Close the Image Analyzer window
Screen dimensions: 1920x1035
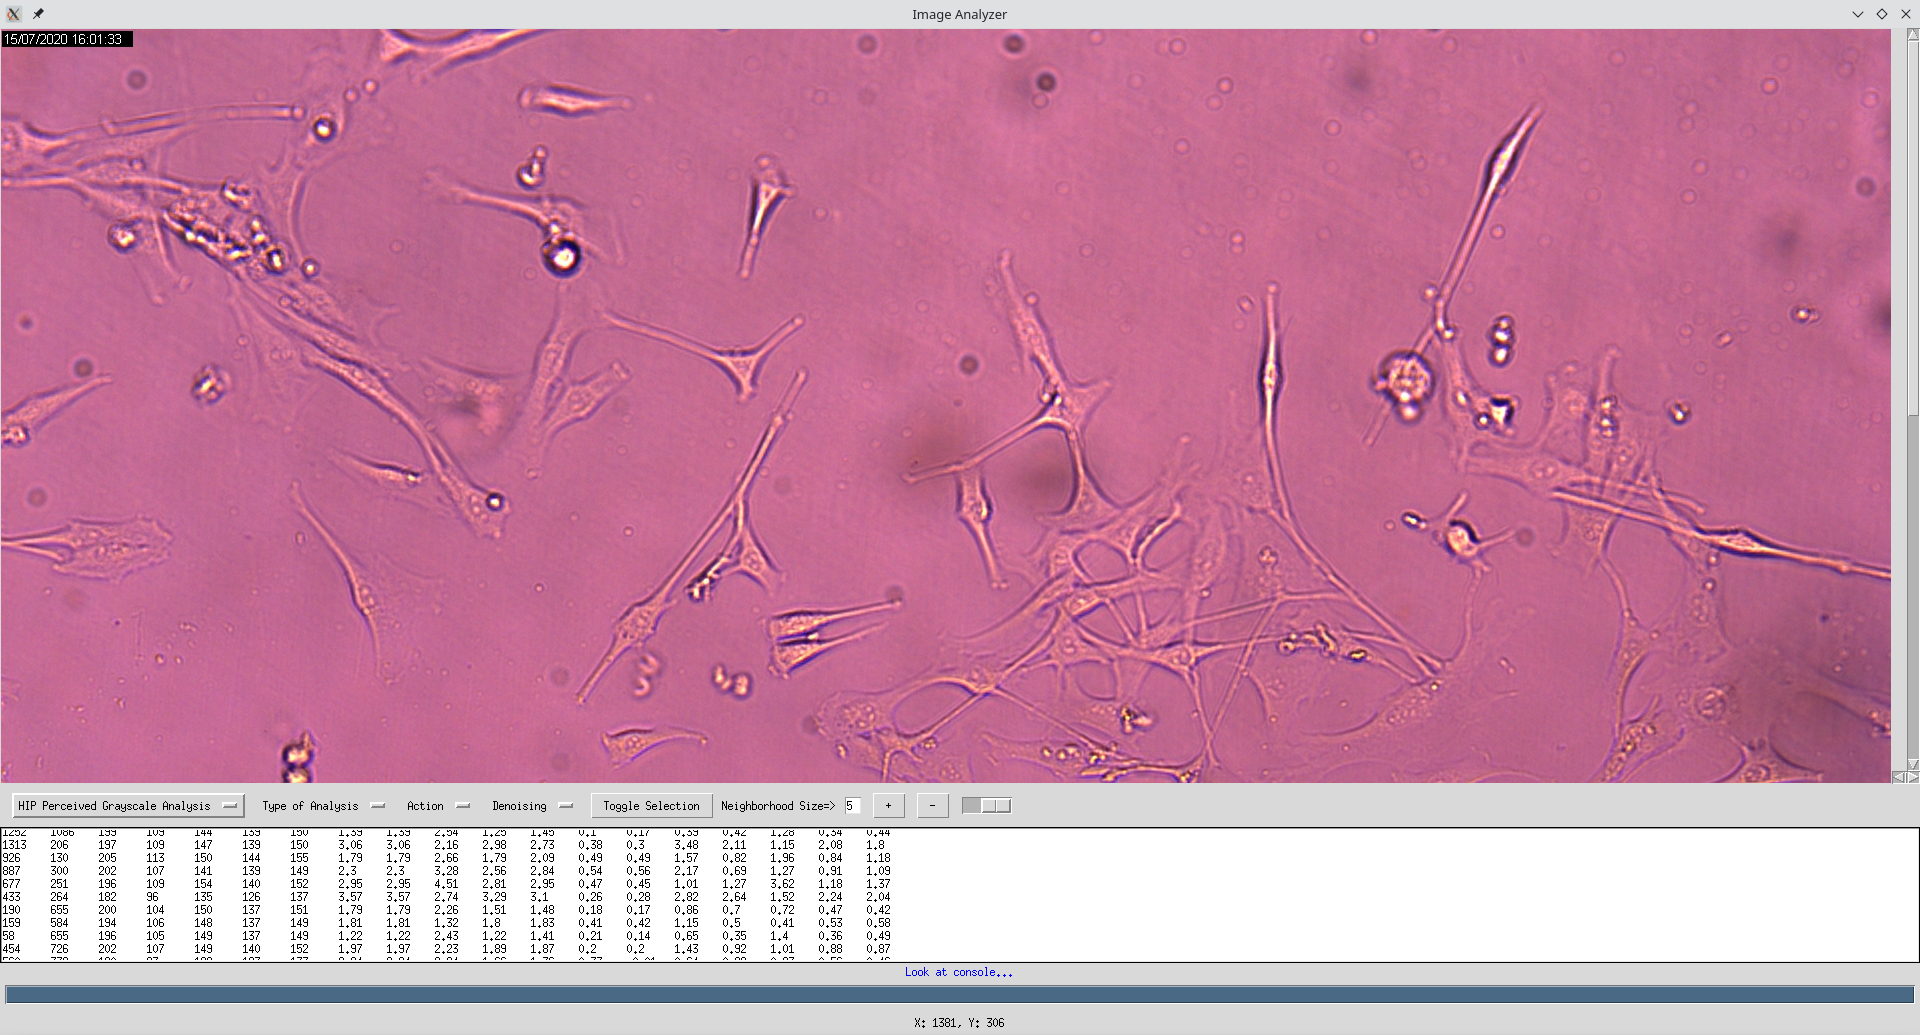(1905, 14)
